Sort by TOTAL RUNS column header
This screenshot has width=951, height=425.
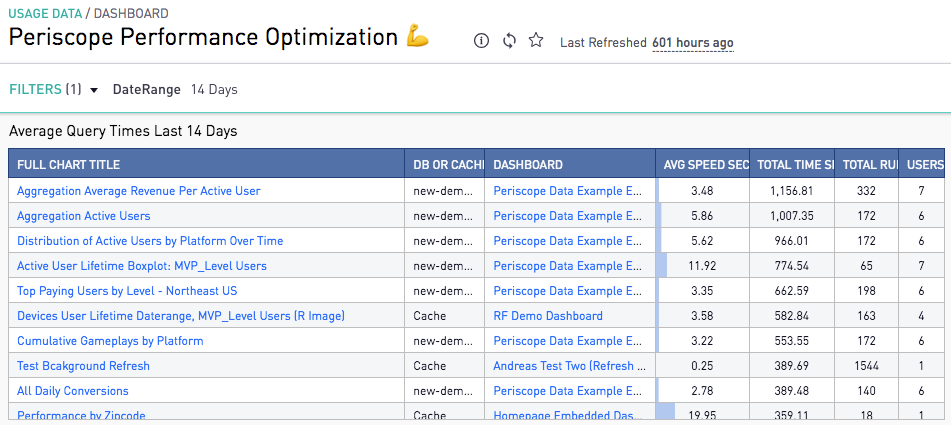click(867, 164)
